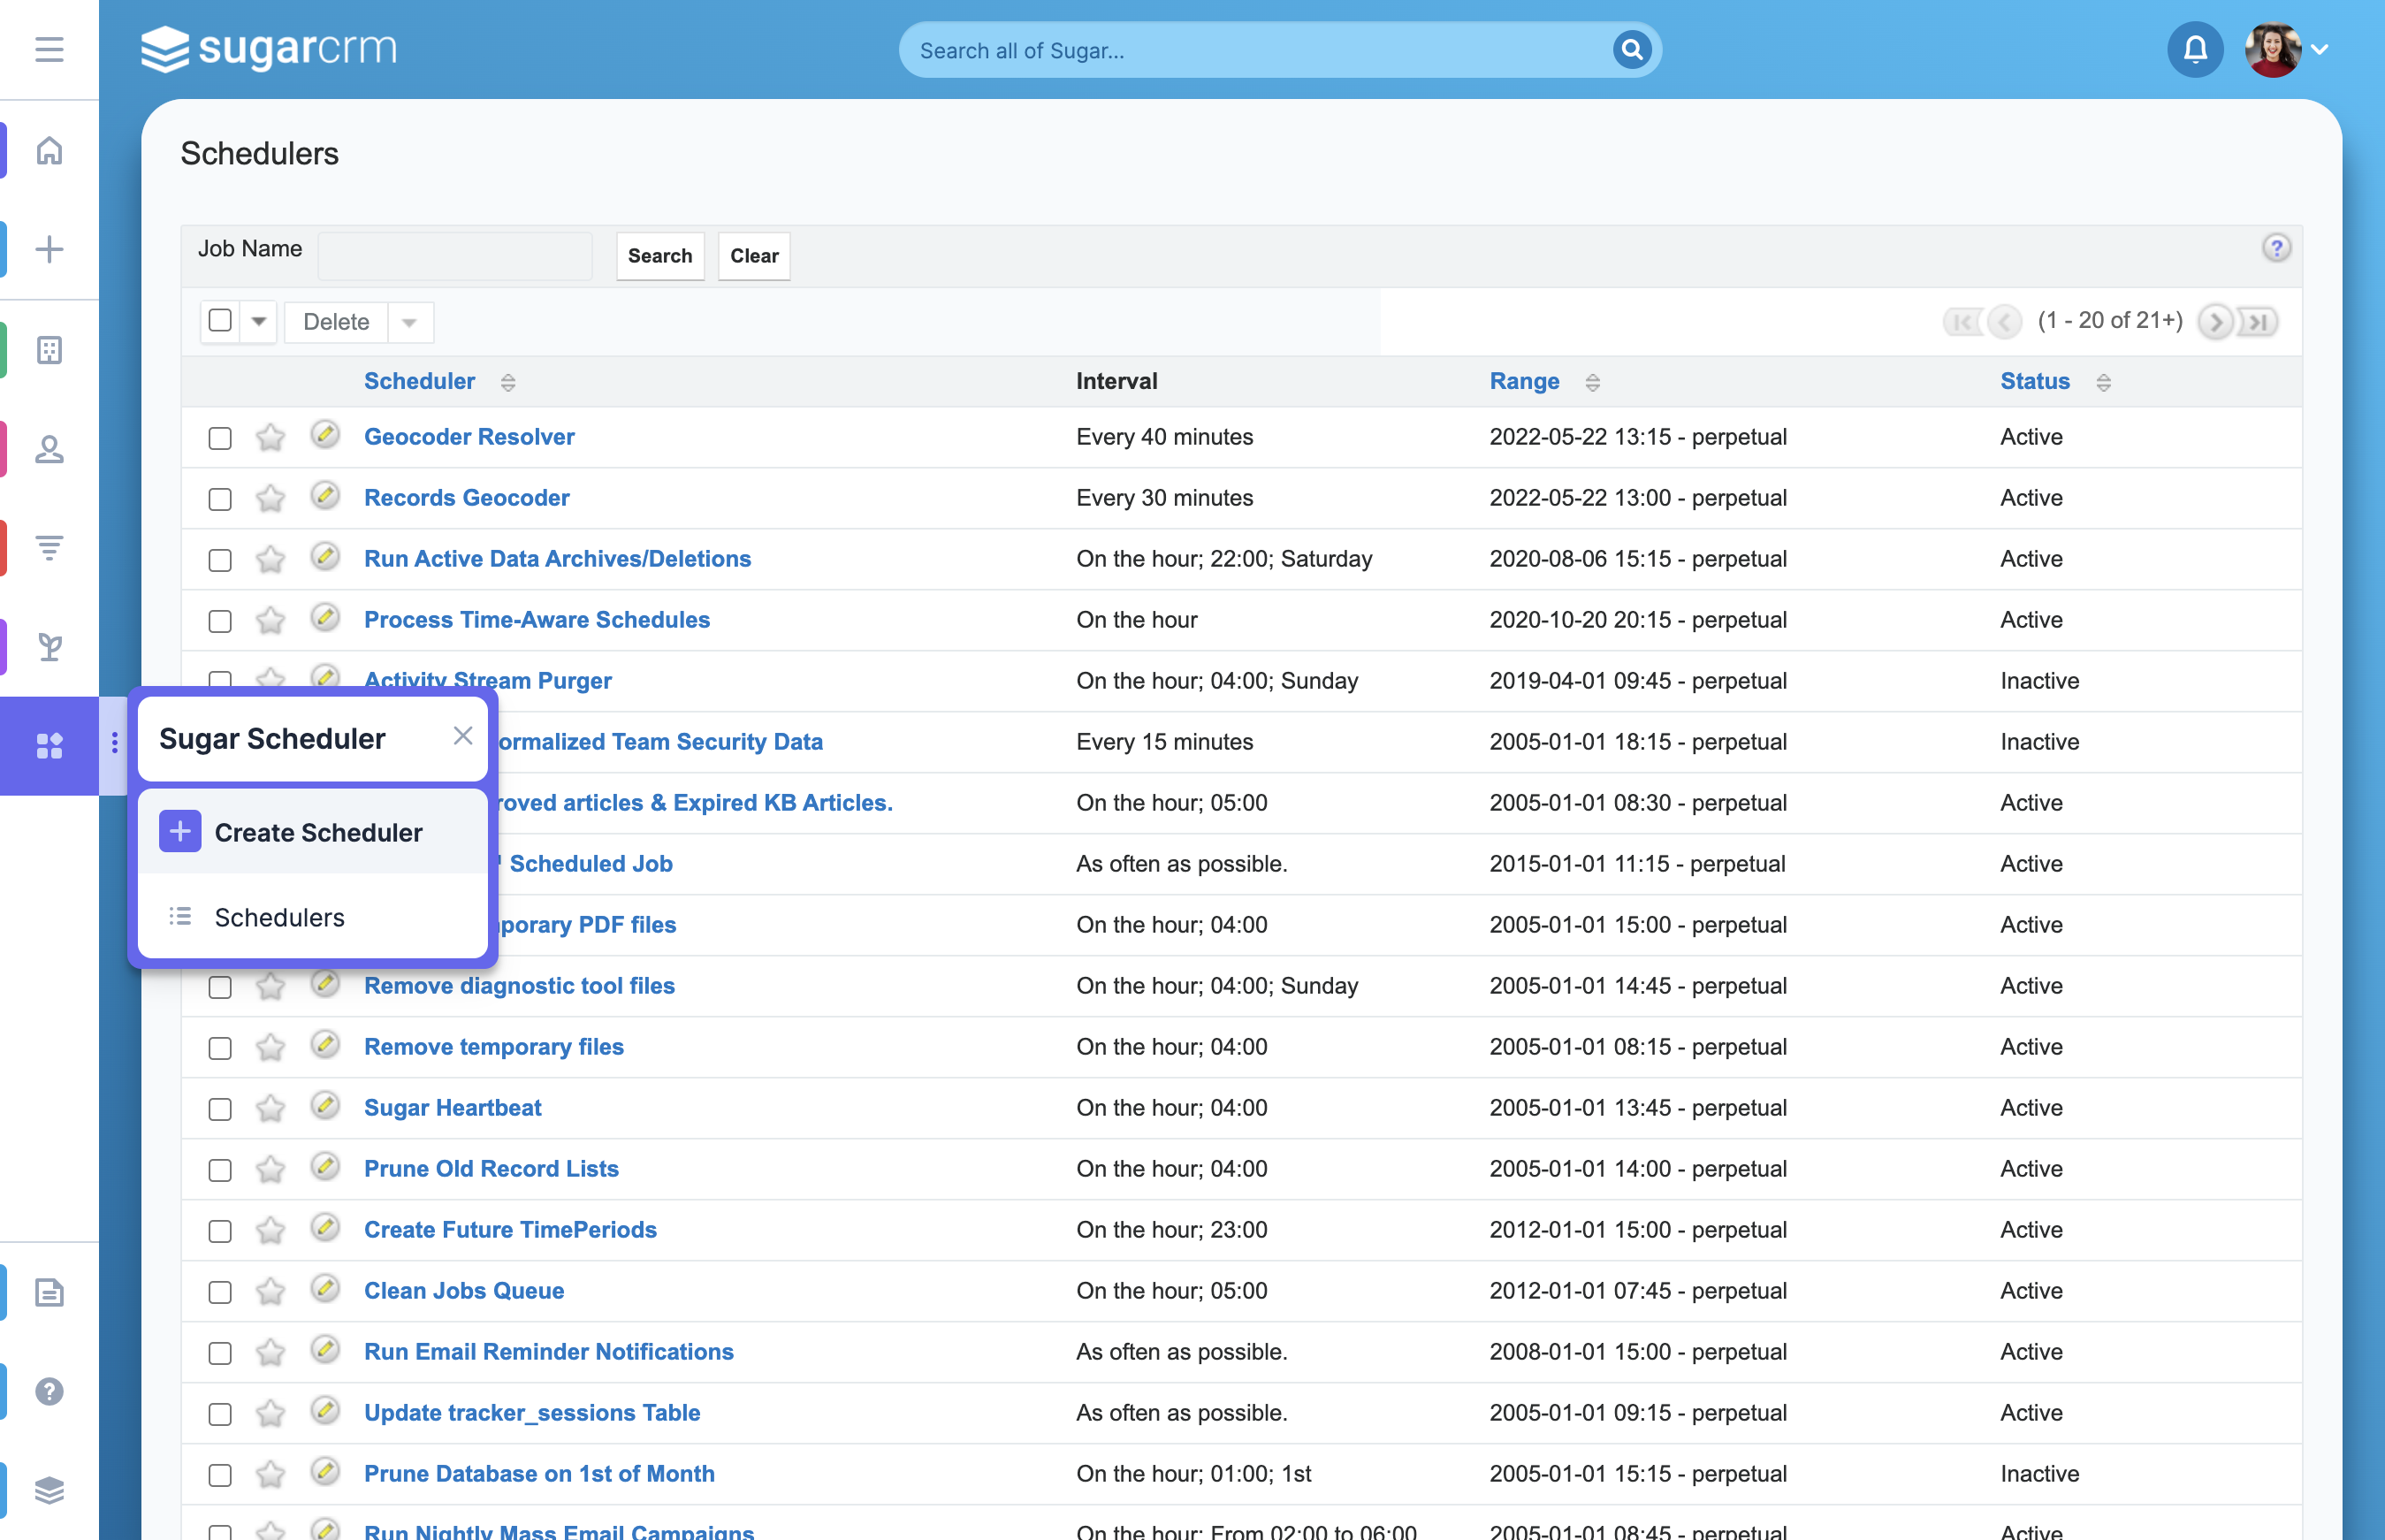Screen dimensions: 2385x1540
Task: Select Schedulers in the popup menu
Action: click(312, 916)
